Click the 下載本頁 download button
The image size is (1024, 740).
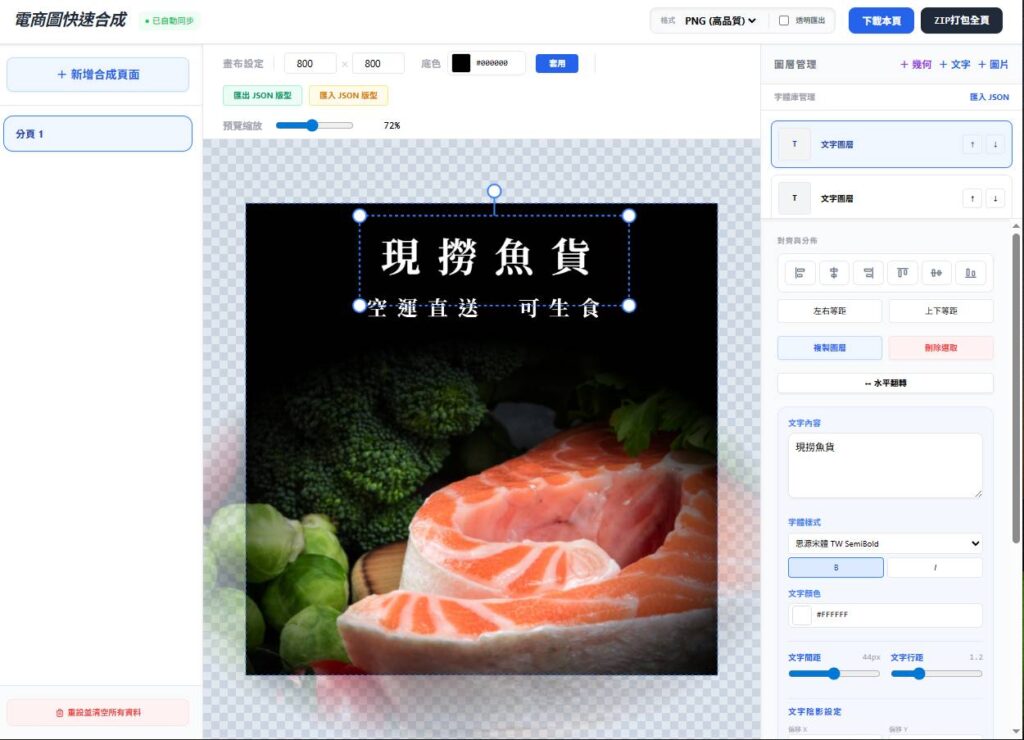[881, 21]
